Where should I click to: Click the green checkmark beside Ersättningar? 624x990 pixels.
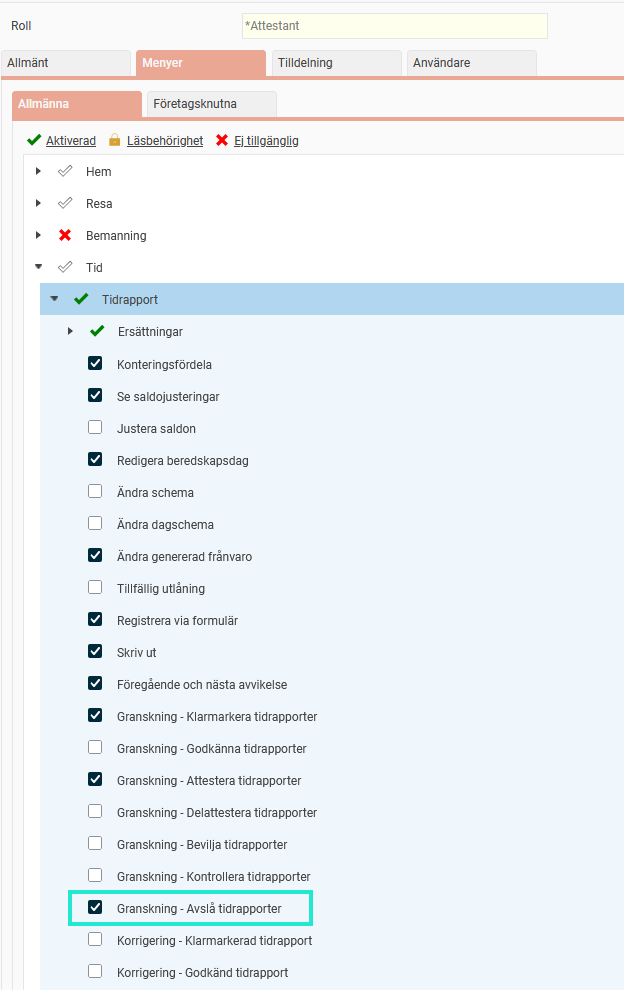coord(97,332)
